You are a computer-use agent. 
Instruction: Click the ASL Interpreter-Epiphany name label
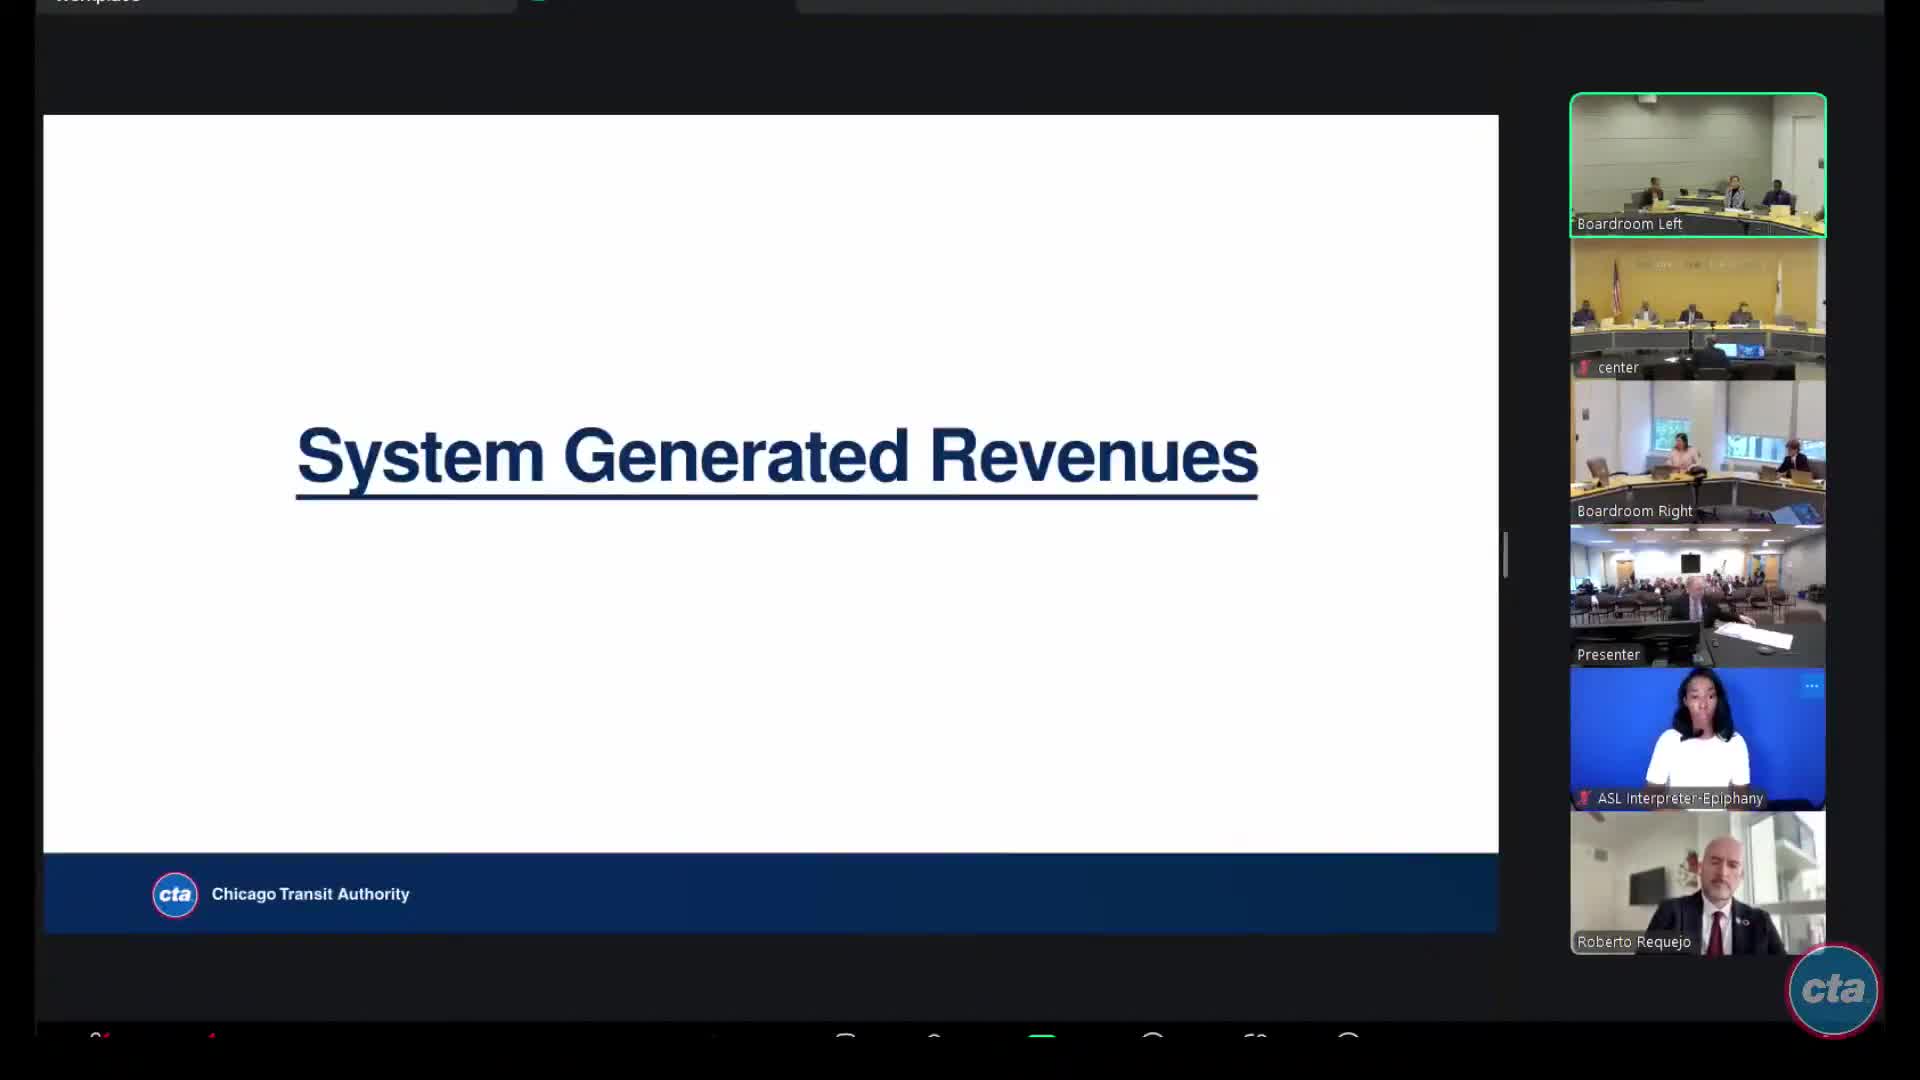click(x=1679, y=798)
